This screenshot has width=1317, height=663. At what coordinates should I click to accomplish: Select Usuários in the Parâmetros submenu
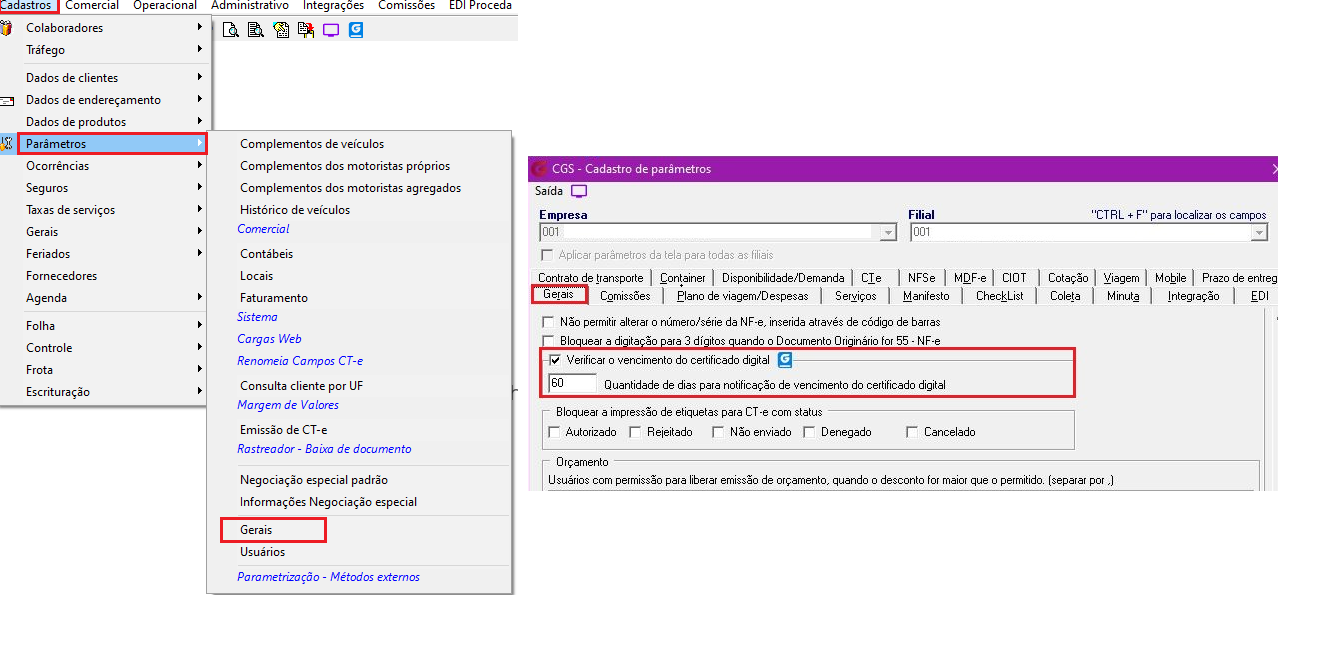click(x=262, y=552)
